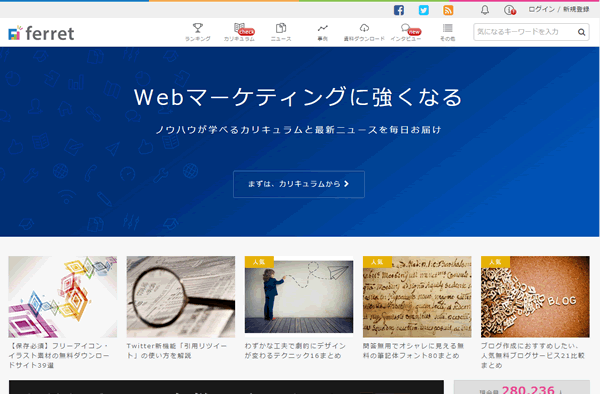The image size is (600, 394).
Task: Click the 新規登録 link
Action: click(576, 10)
